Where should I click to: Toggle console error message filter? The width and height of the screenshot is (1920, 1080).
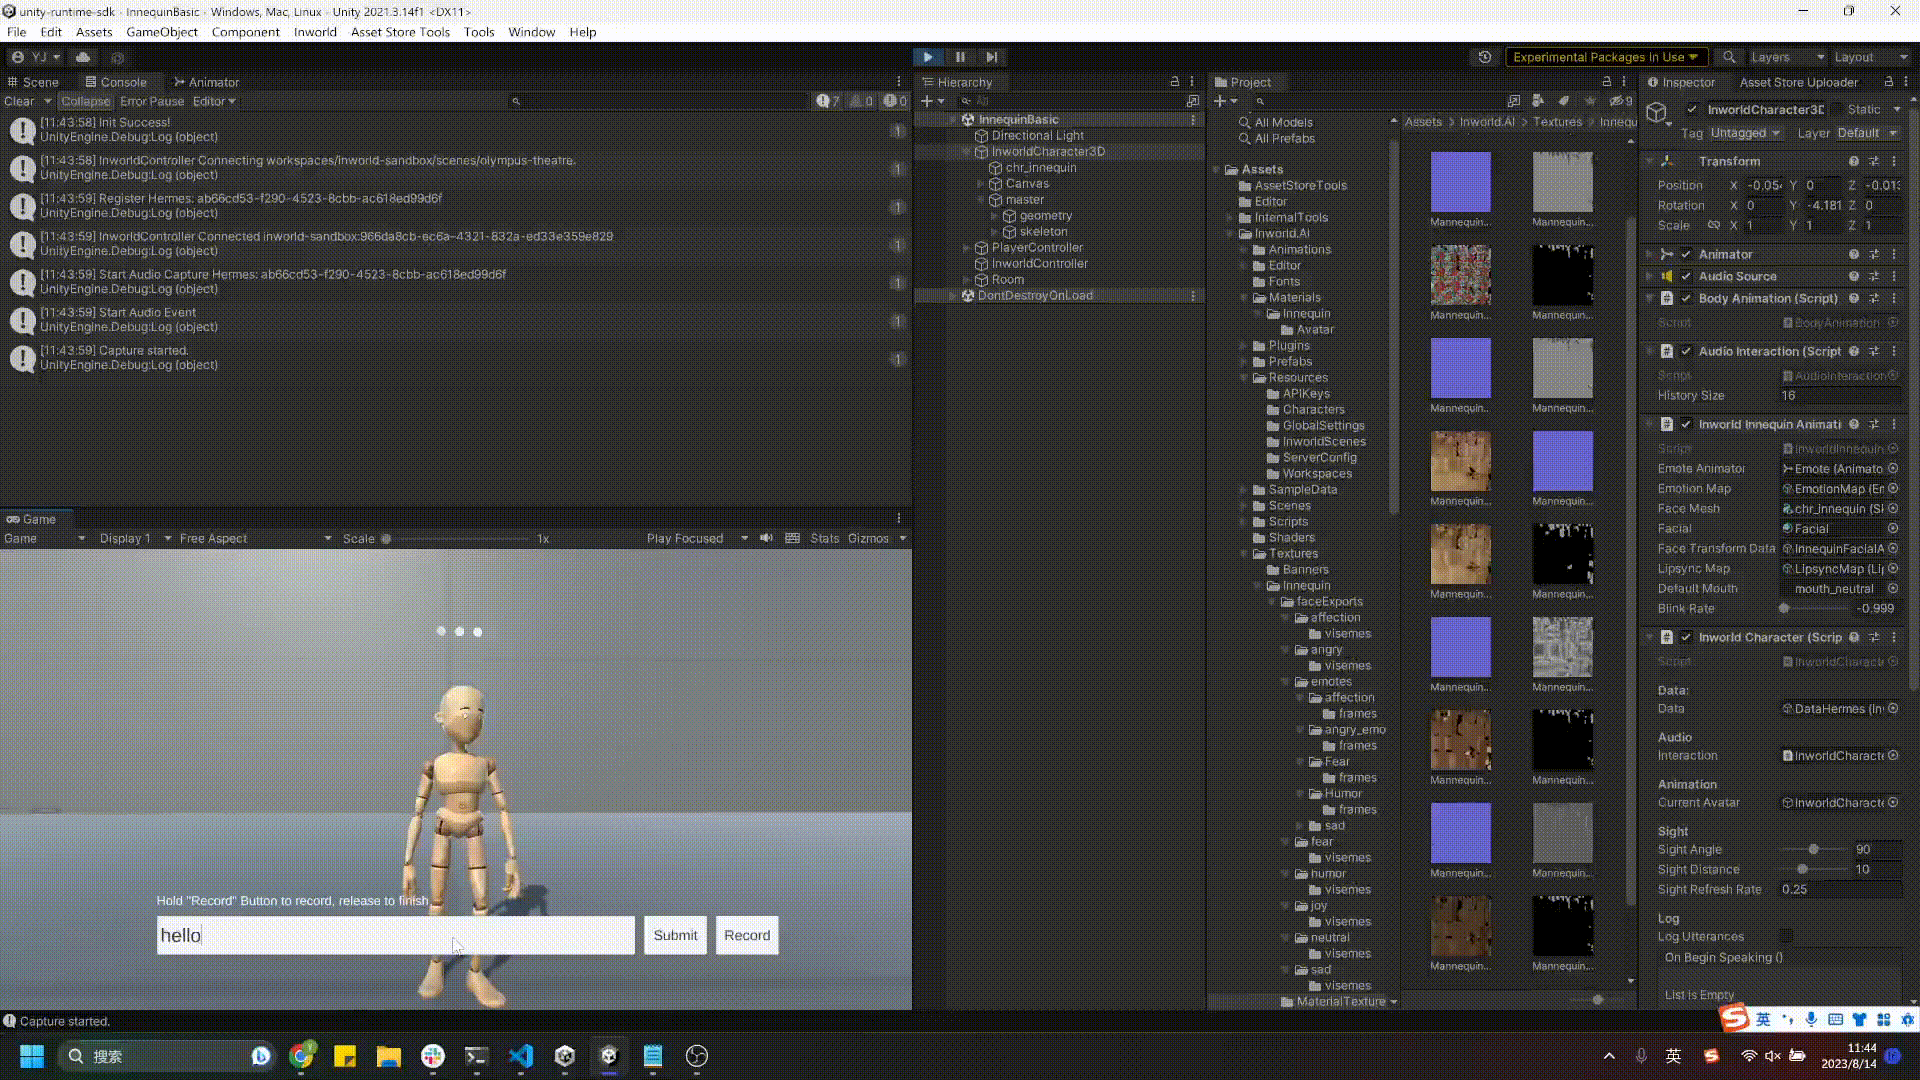click(895, 101)
